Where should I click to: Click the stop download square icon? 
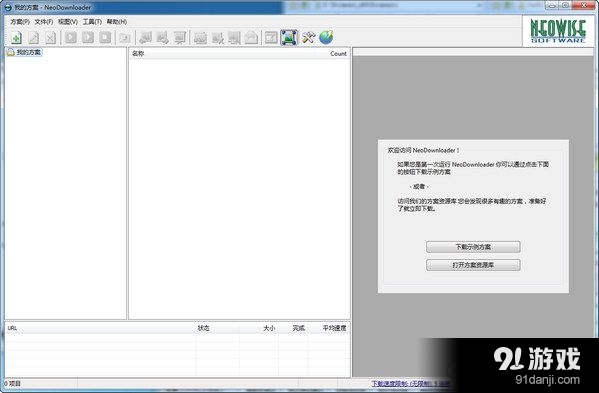click(x=105, y=37)
